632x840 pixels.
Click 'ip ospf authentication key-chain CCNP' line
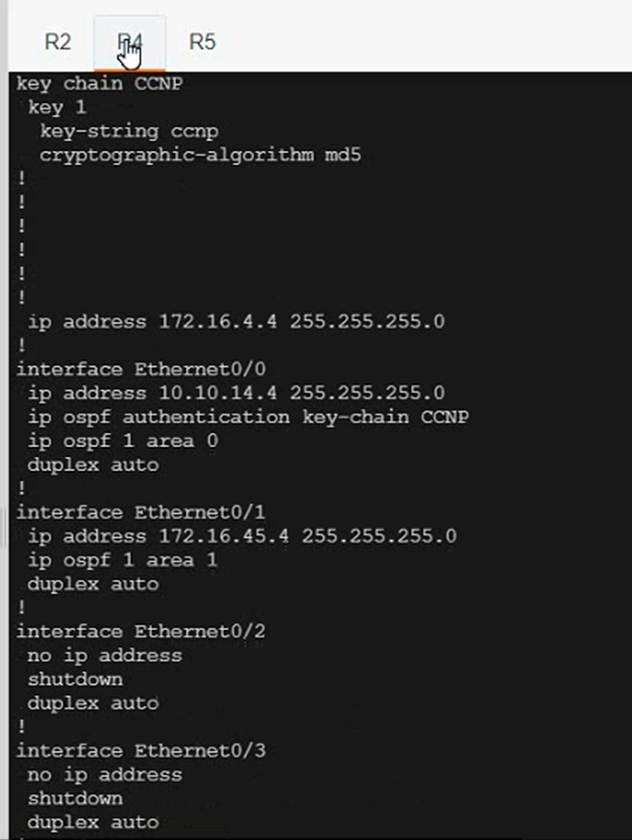pyautogui.click(x=248, y=417)
